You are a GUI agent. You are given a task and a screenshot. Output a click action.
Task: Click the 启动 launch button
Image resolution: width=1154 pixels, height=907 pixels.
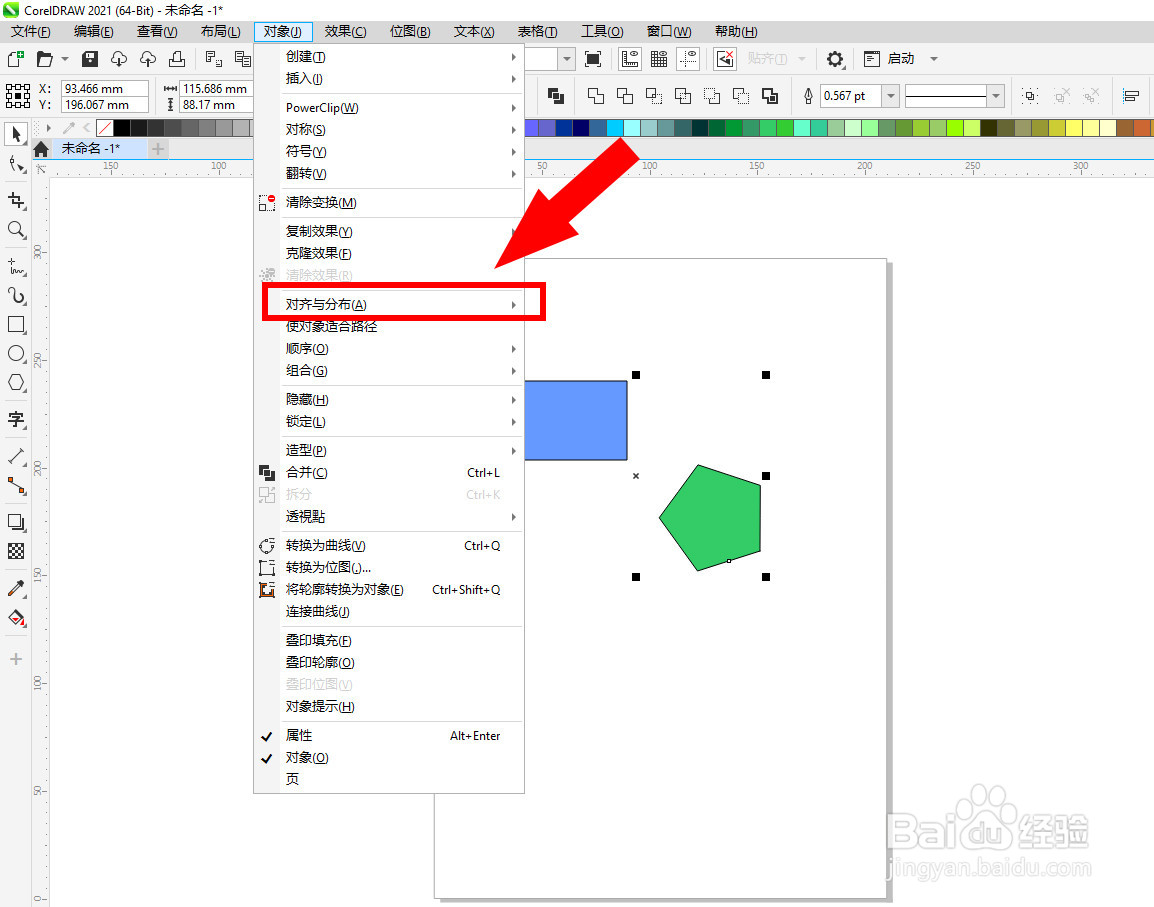click(890, 59)
